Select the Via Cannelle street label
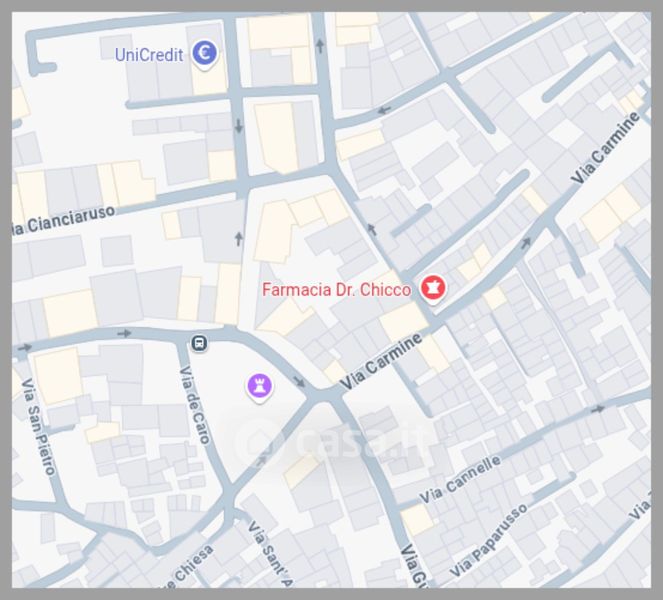 click(x=461, y=479)
